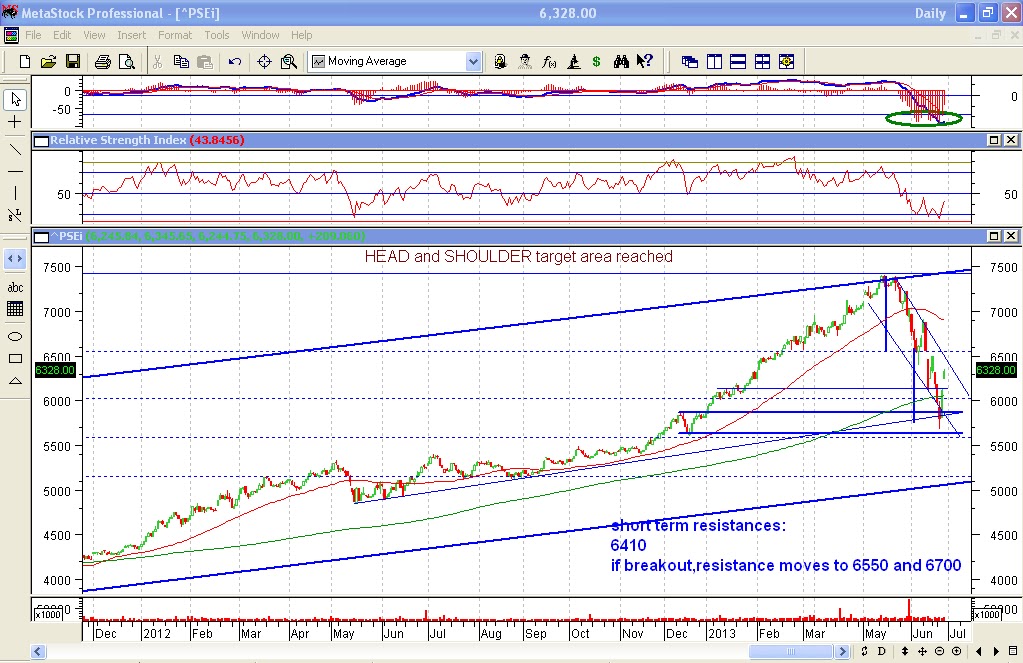
Task: Open the Insert menu
Action: [132, 34]
